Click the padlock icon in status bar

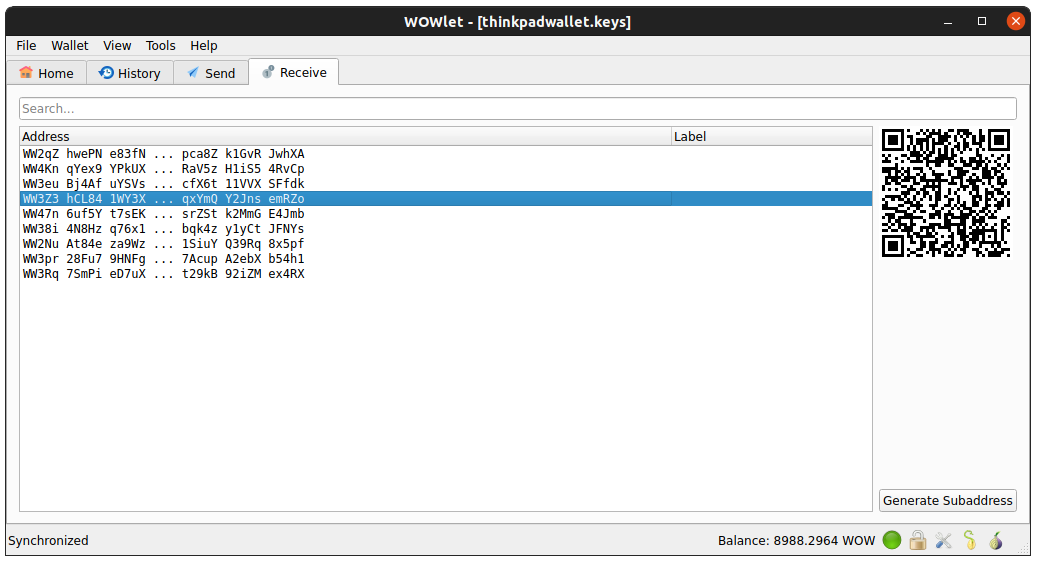coord(918,540)
